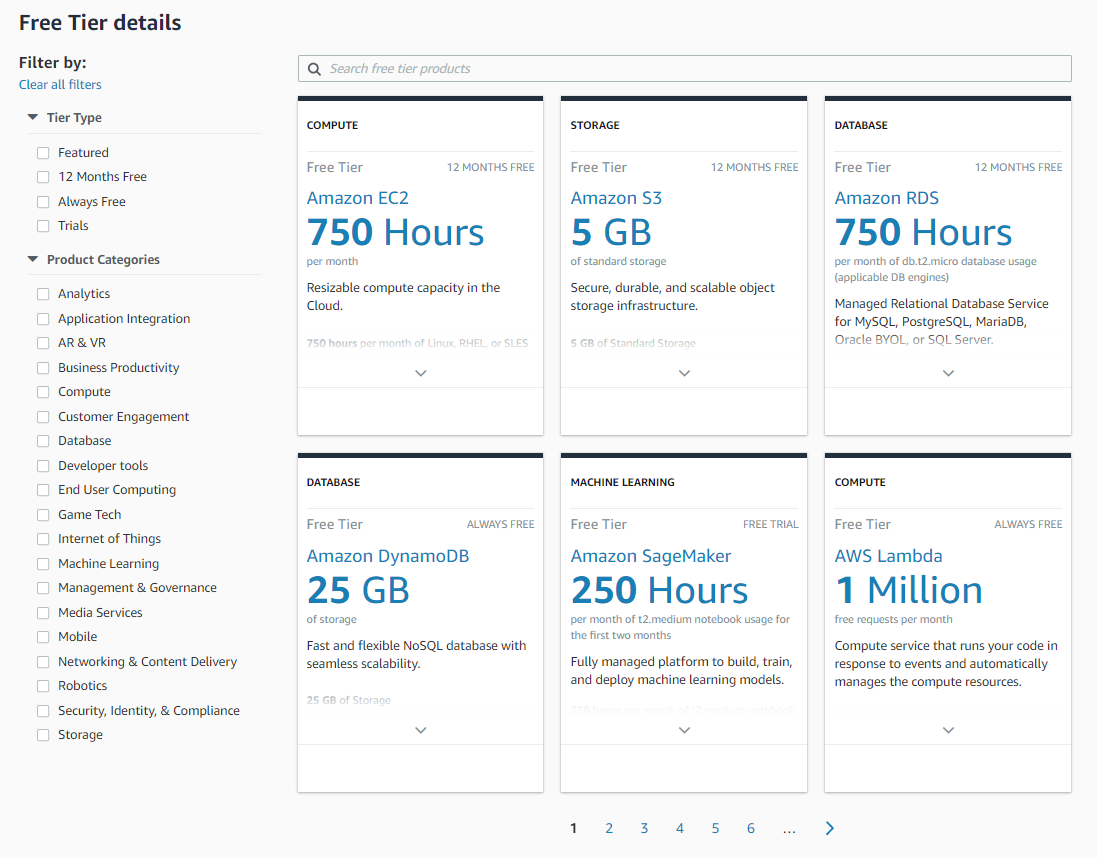The width and height of the screenshot is (1097, 858).
Task: Click the ALWAYS FREE label on Lambda card
Action: tap(1028, 524)
